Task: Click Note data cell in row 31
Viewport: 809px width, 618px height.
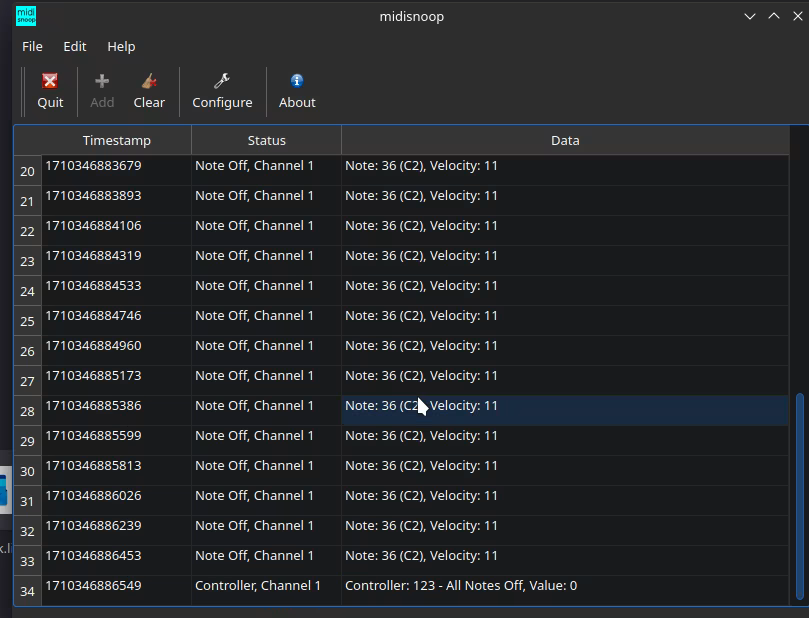Action: (x=565, y=500)
